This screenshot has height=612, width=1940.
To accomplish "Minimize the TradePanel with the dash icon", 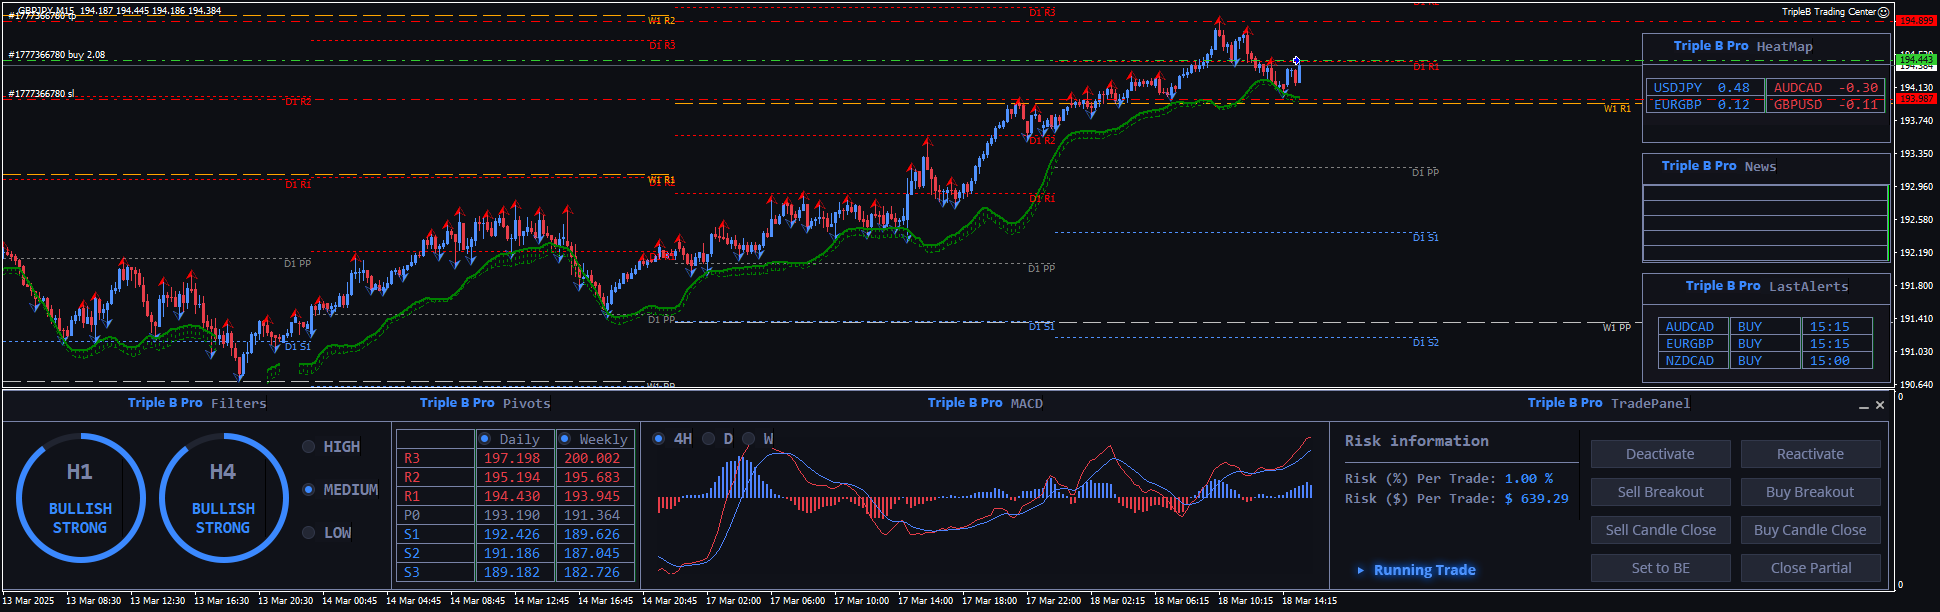I will coord(1863,406).
